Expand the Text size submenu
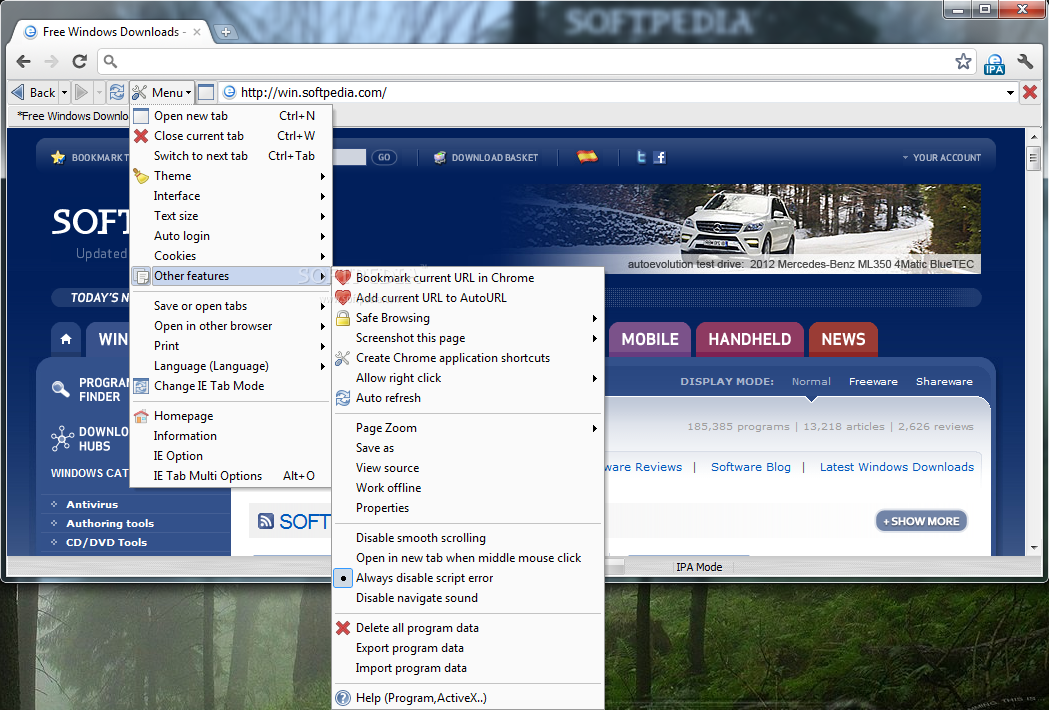The height and width of the screenshot is (710, 1049). point(231,216)
